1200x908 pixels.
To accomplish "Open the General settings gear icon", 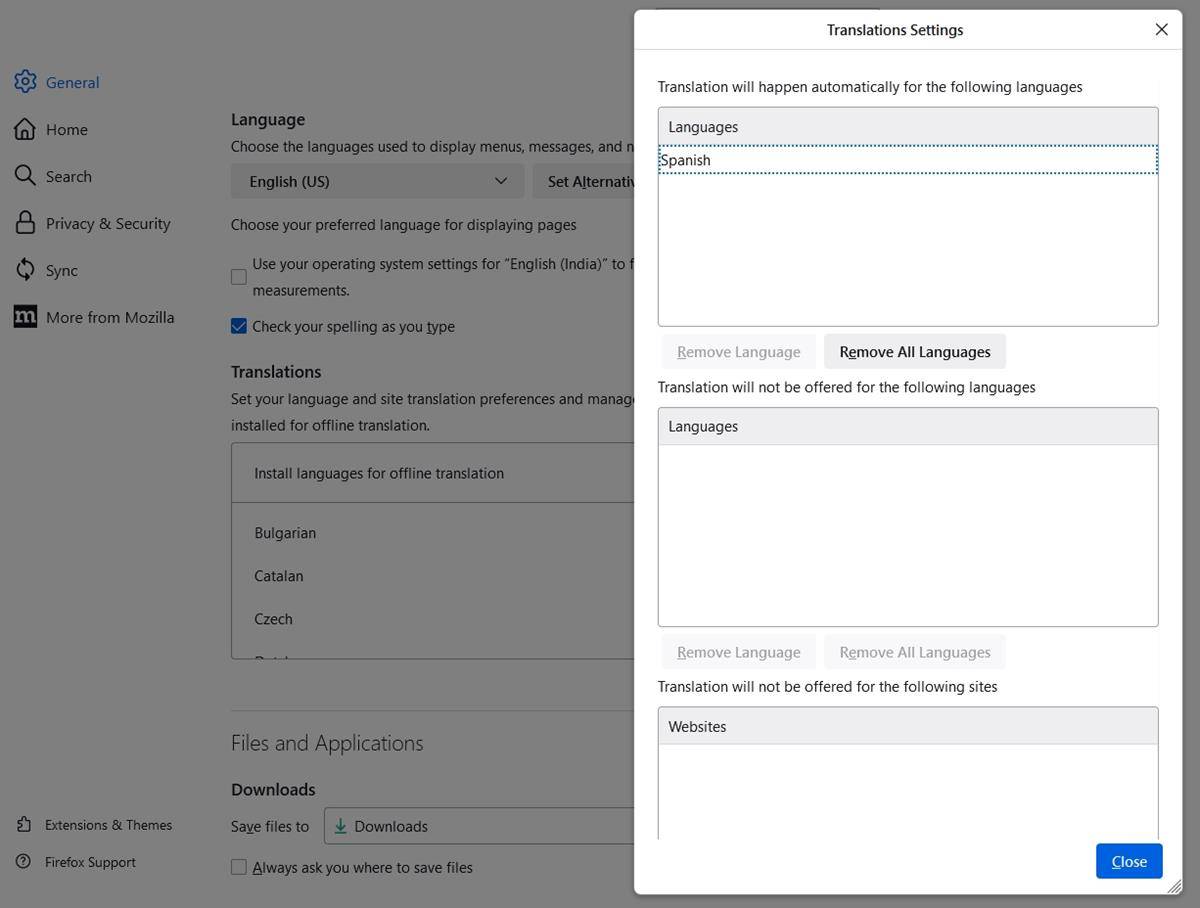I will tap(25, 82).
